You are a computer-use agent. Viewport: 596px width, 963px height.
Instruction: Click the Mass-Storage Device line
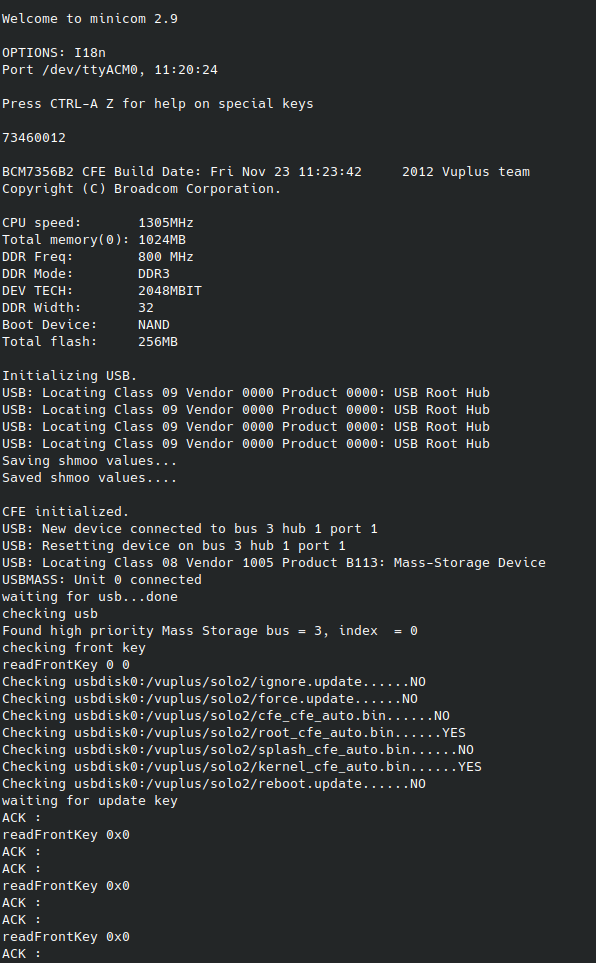pos(273,563)
